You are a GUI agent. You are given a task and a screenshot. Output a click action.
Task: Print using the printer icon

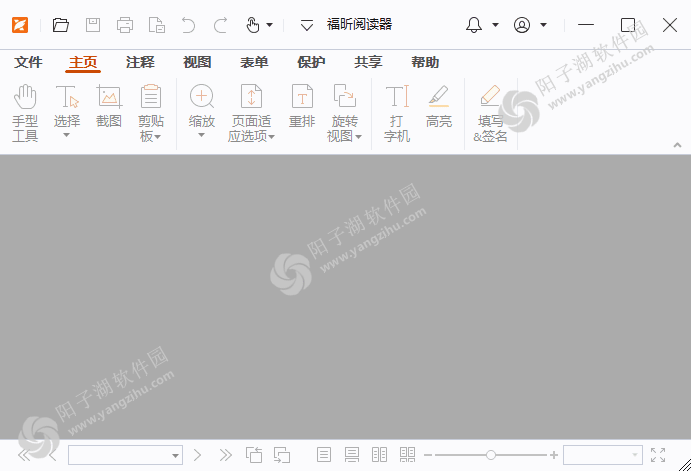point(125,25)
